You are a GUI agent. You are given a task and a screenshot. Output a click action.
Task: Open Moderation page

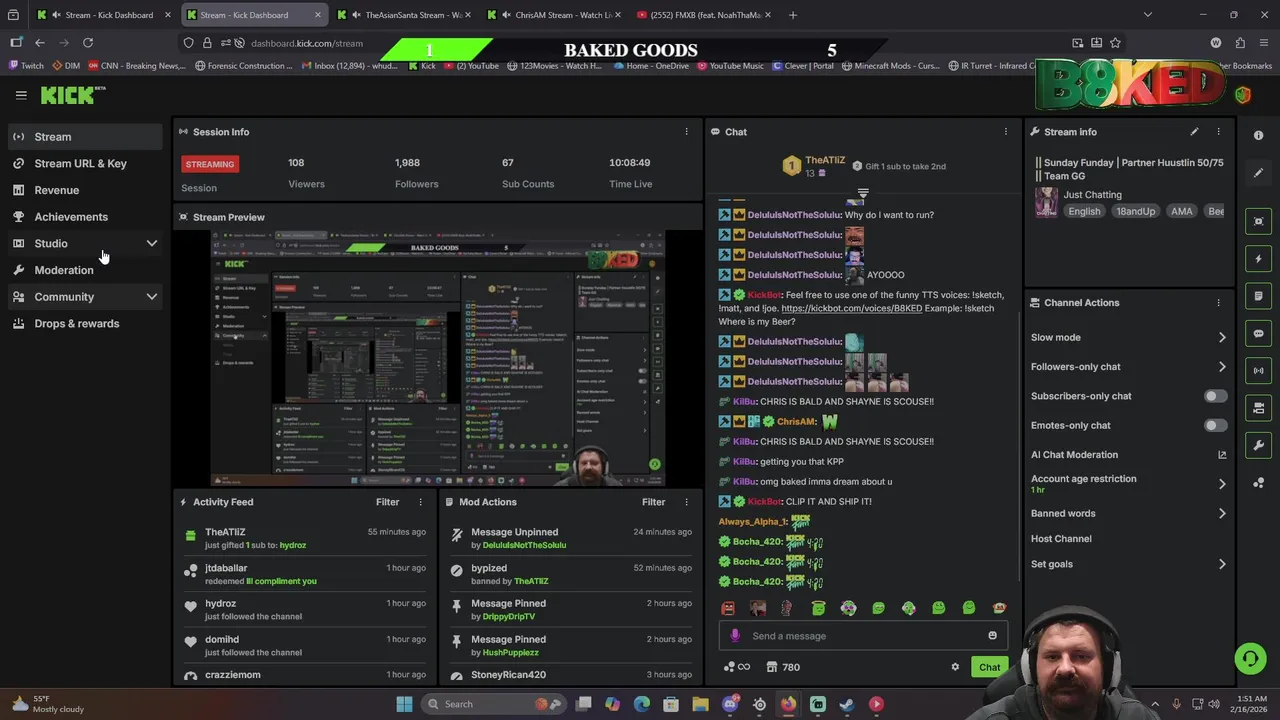tap(86, 270)
